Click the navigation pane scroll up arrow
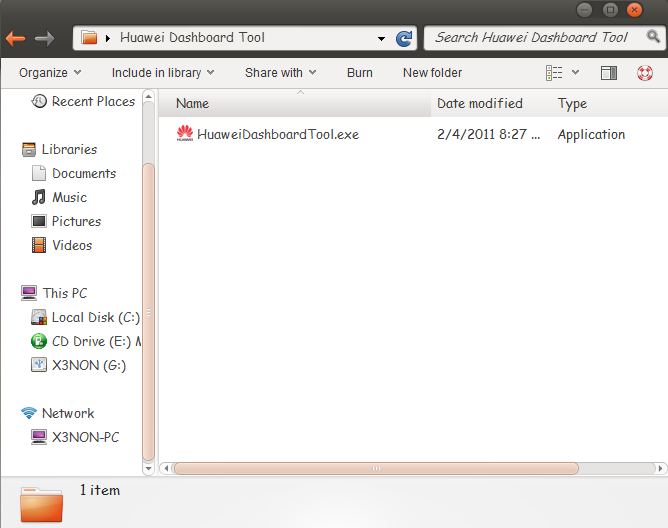Screen dimensions: 668x528 148,97
